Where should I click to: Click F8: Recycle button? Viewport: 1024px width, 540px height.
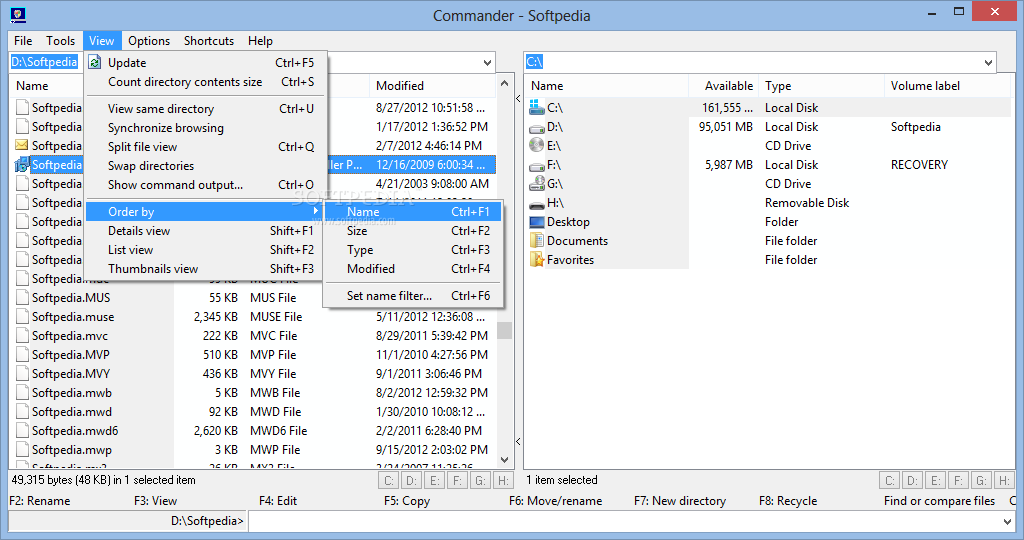click(x=788, y=501)
